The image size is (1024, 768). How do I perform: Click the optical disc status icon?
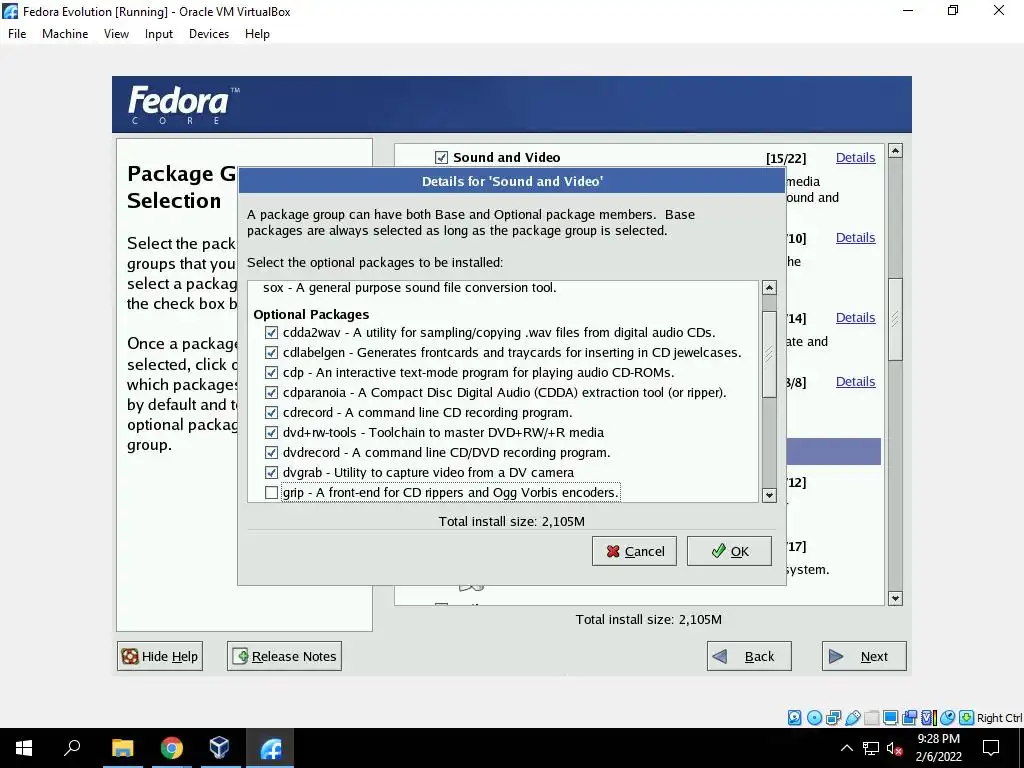click(814, 718)
